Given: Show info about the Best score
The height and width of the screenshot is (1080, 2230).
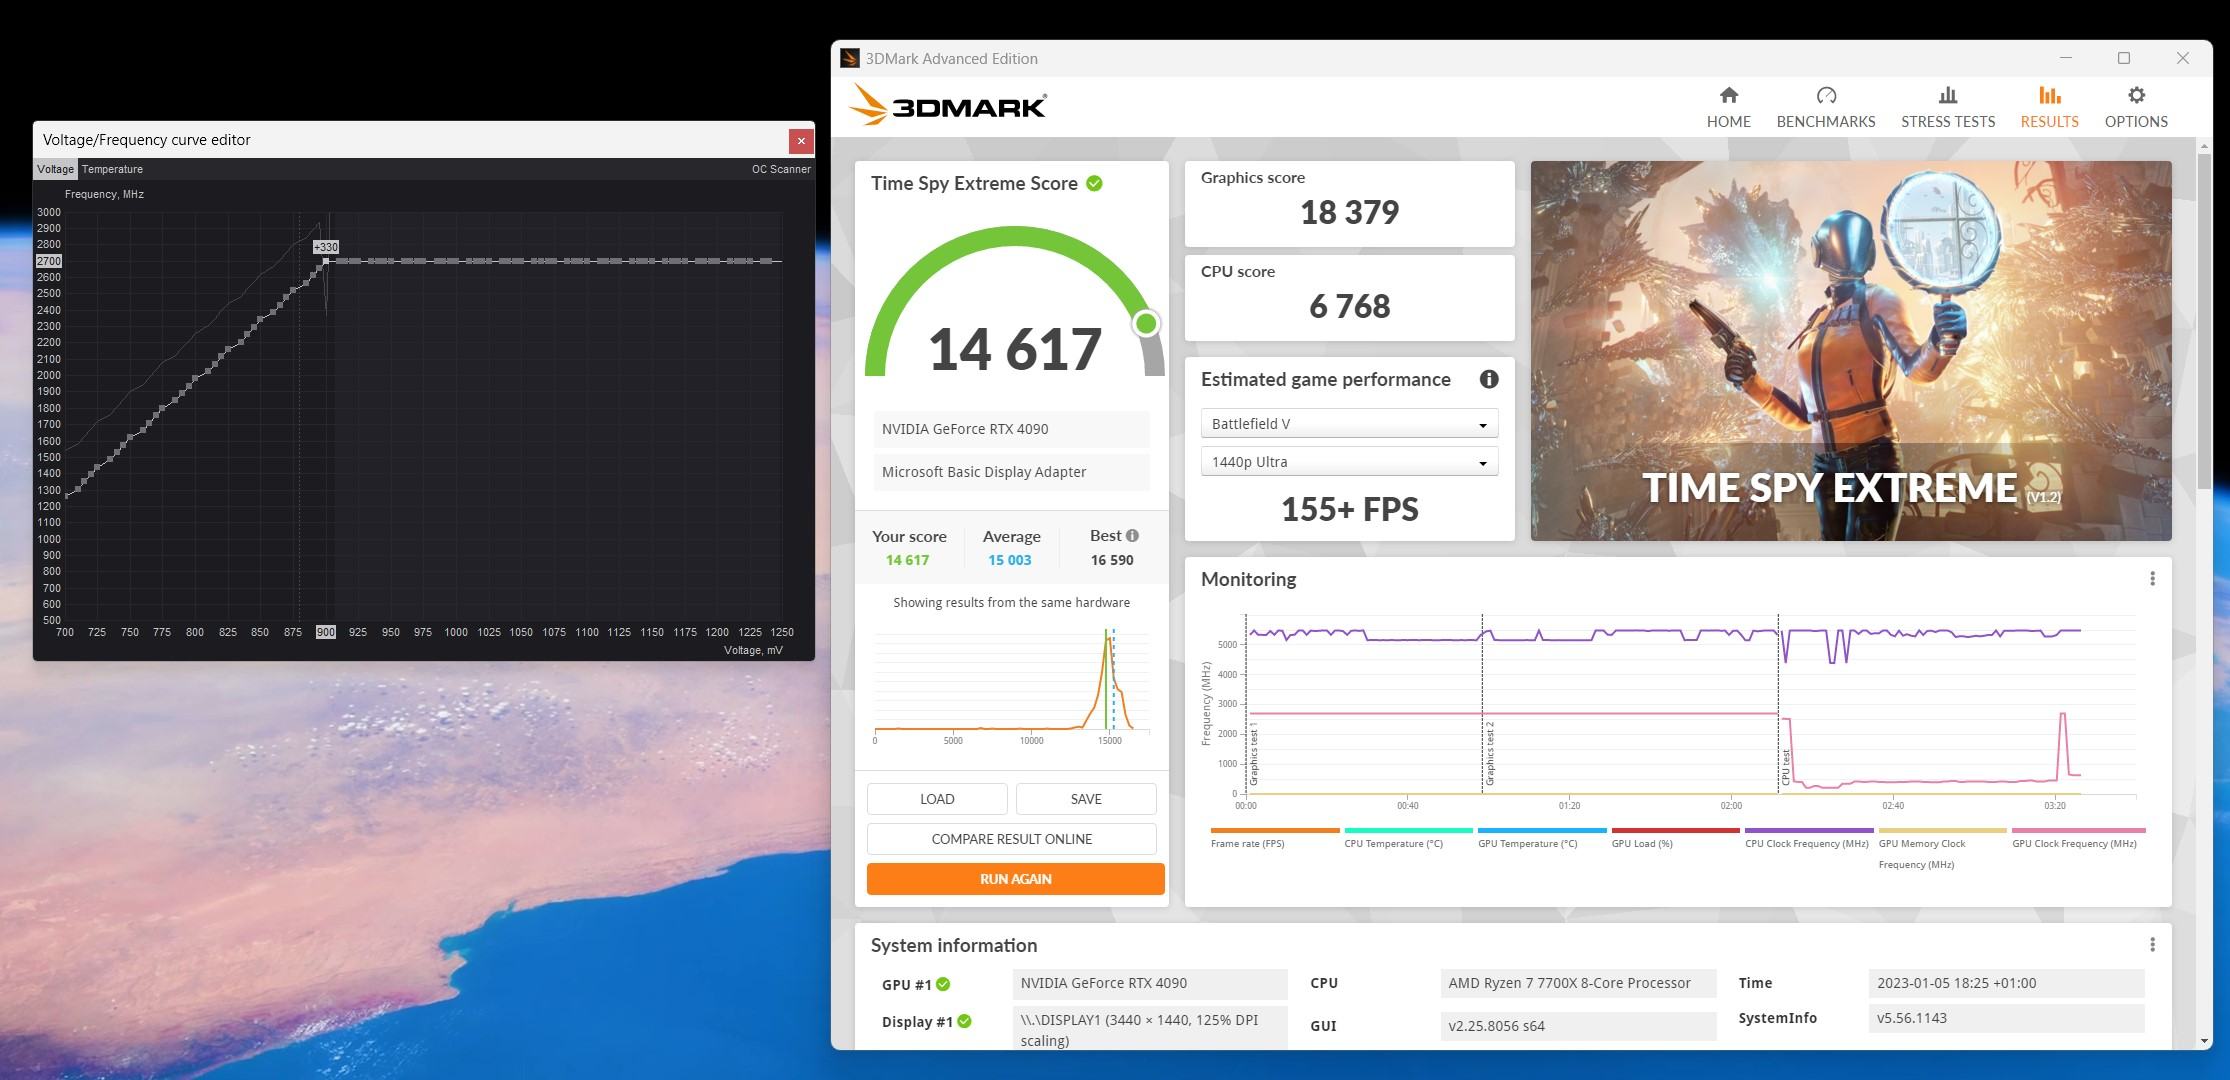Looking at the screenshot, I should 1132,535.
